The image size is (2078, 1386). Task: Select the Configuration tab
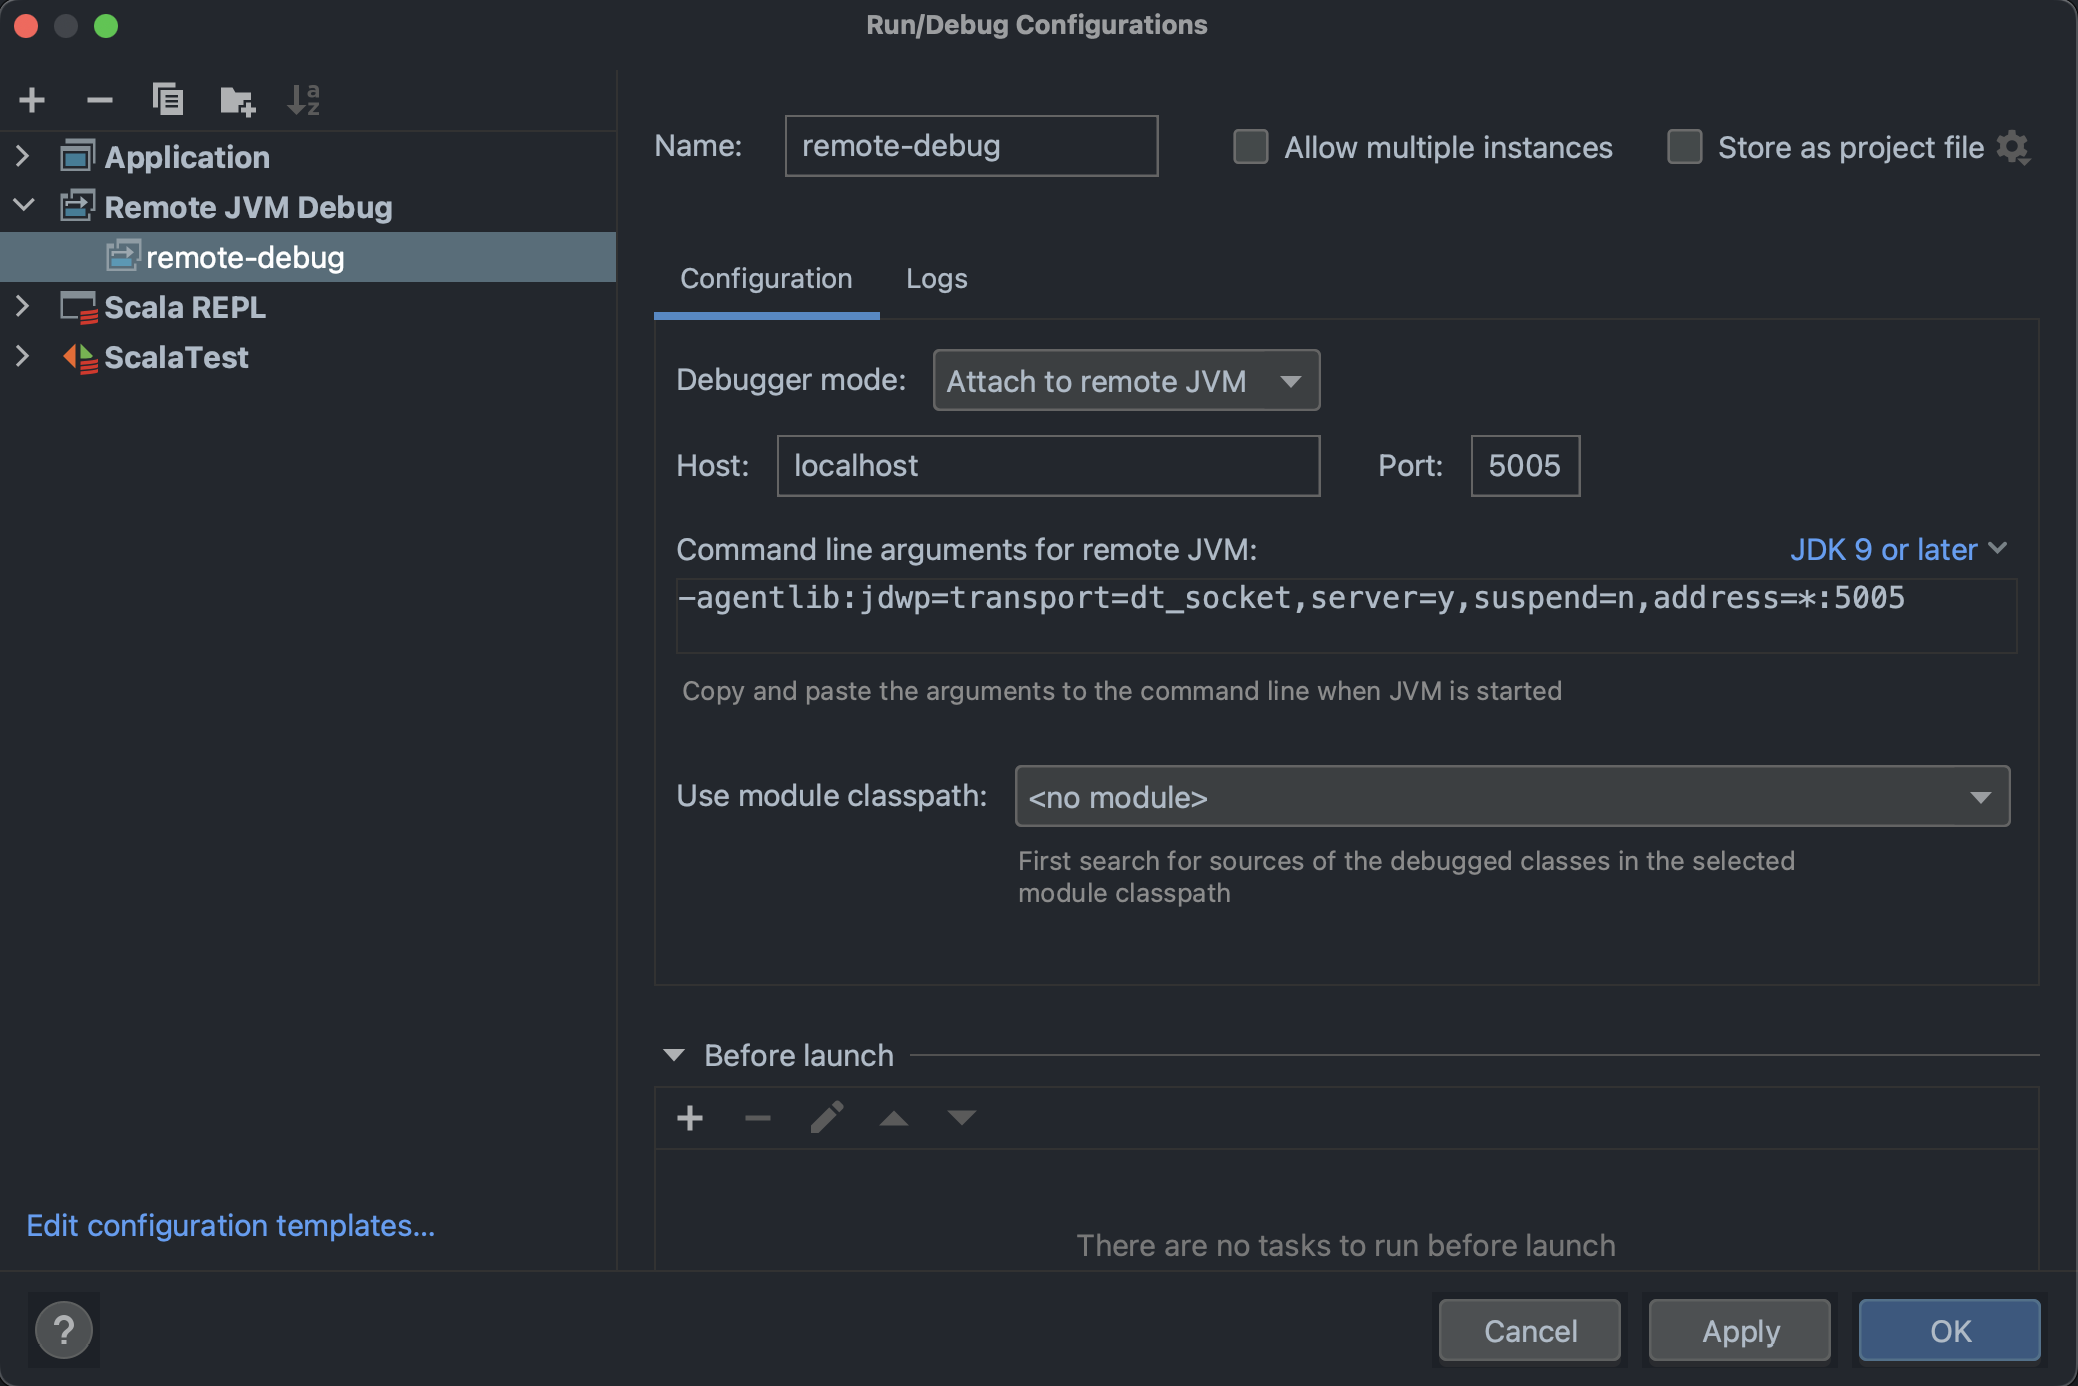766,279
